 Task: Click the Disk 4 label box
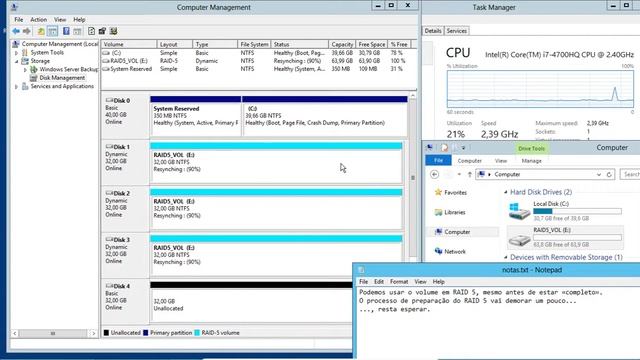125,301
